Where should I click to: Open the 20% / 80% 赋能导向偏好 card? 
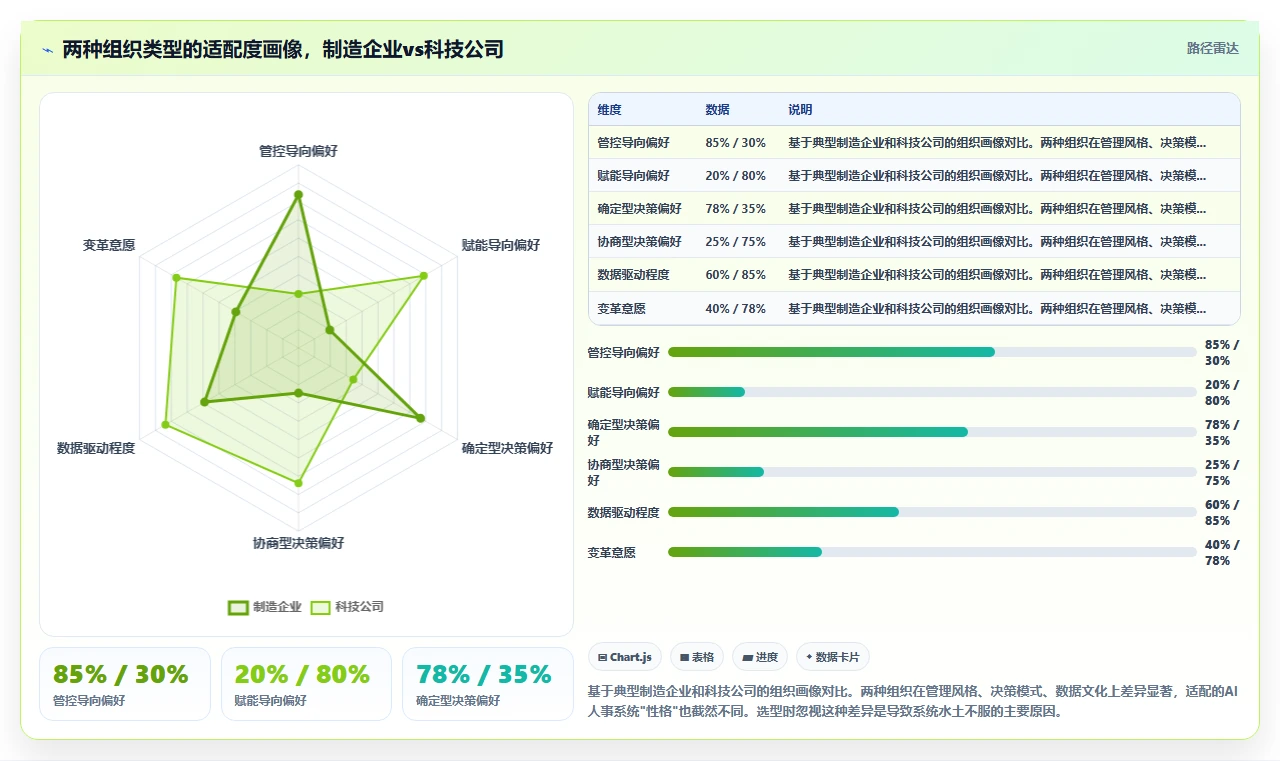point(306,684)
